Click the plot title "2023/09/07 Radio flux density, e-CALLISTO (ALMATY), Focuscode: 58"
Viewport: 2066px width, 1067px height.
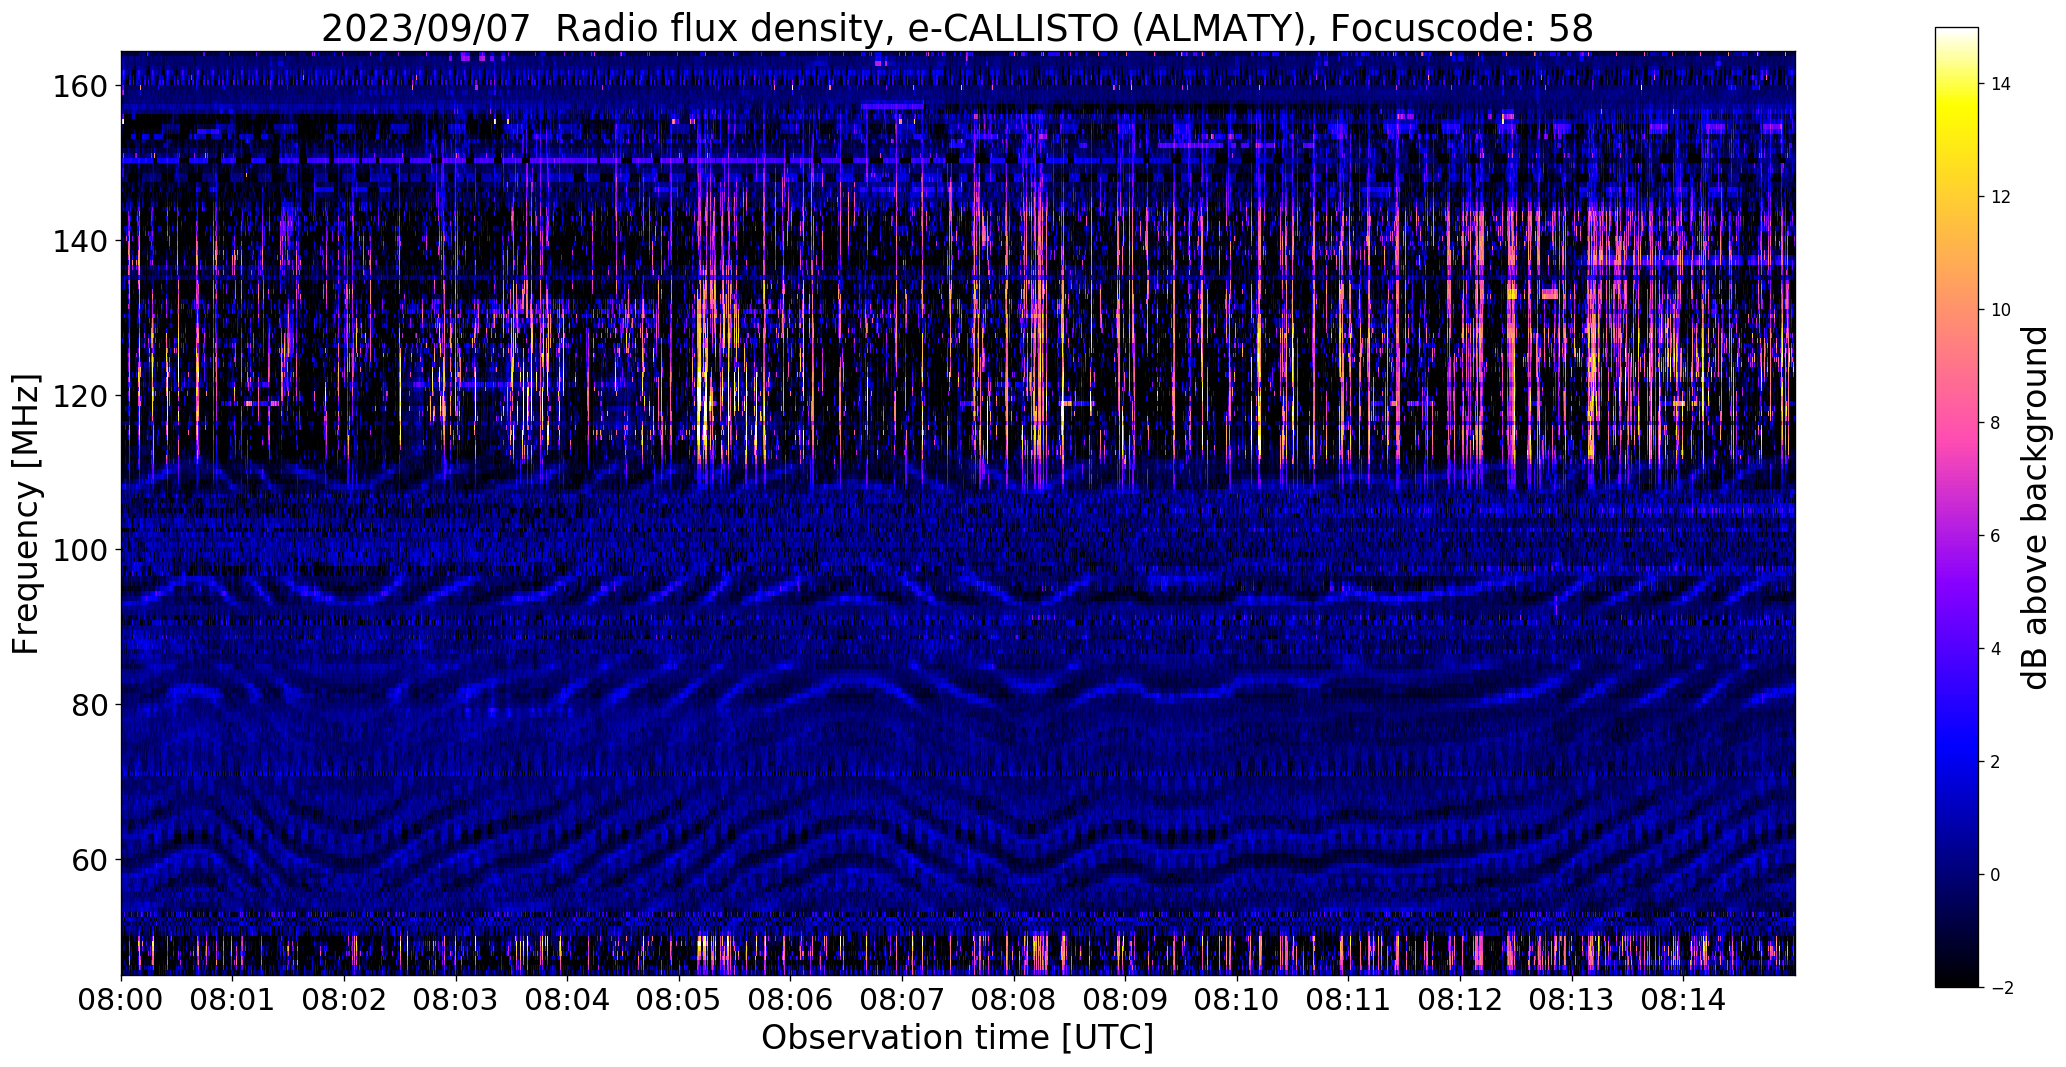957,28
